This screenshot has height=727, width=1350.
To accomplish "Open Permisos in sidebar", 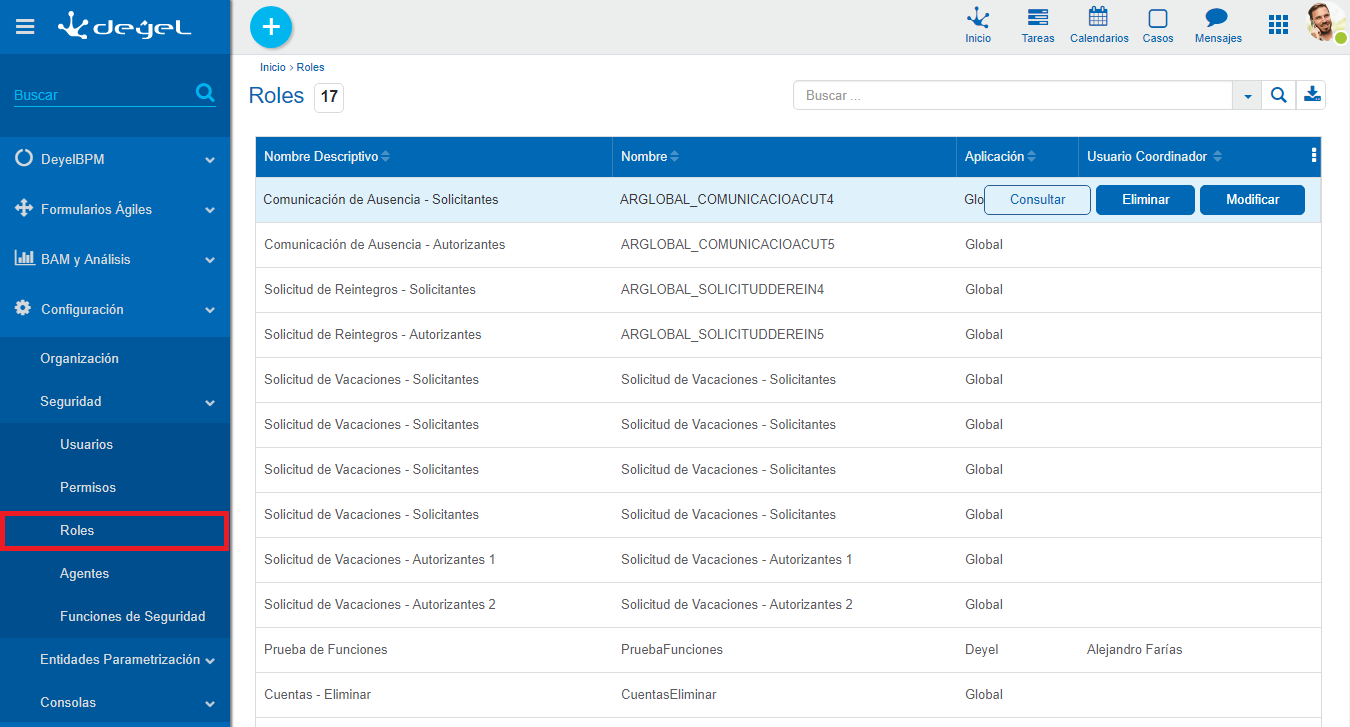I will coord(88,487).
